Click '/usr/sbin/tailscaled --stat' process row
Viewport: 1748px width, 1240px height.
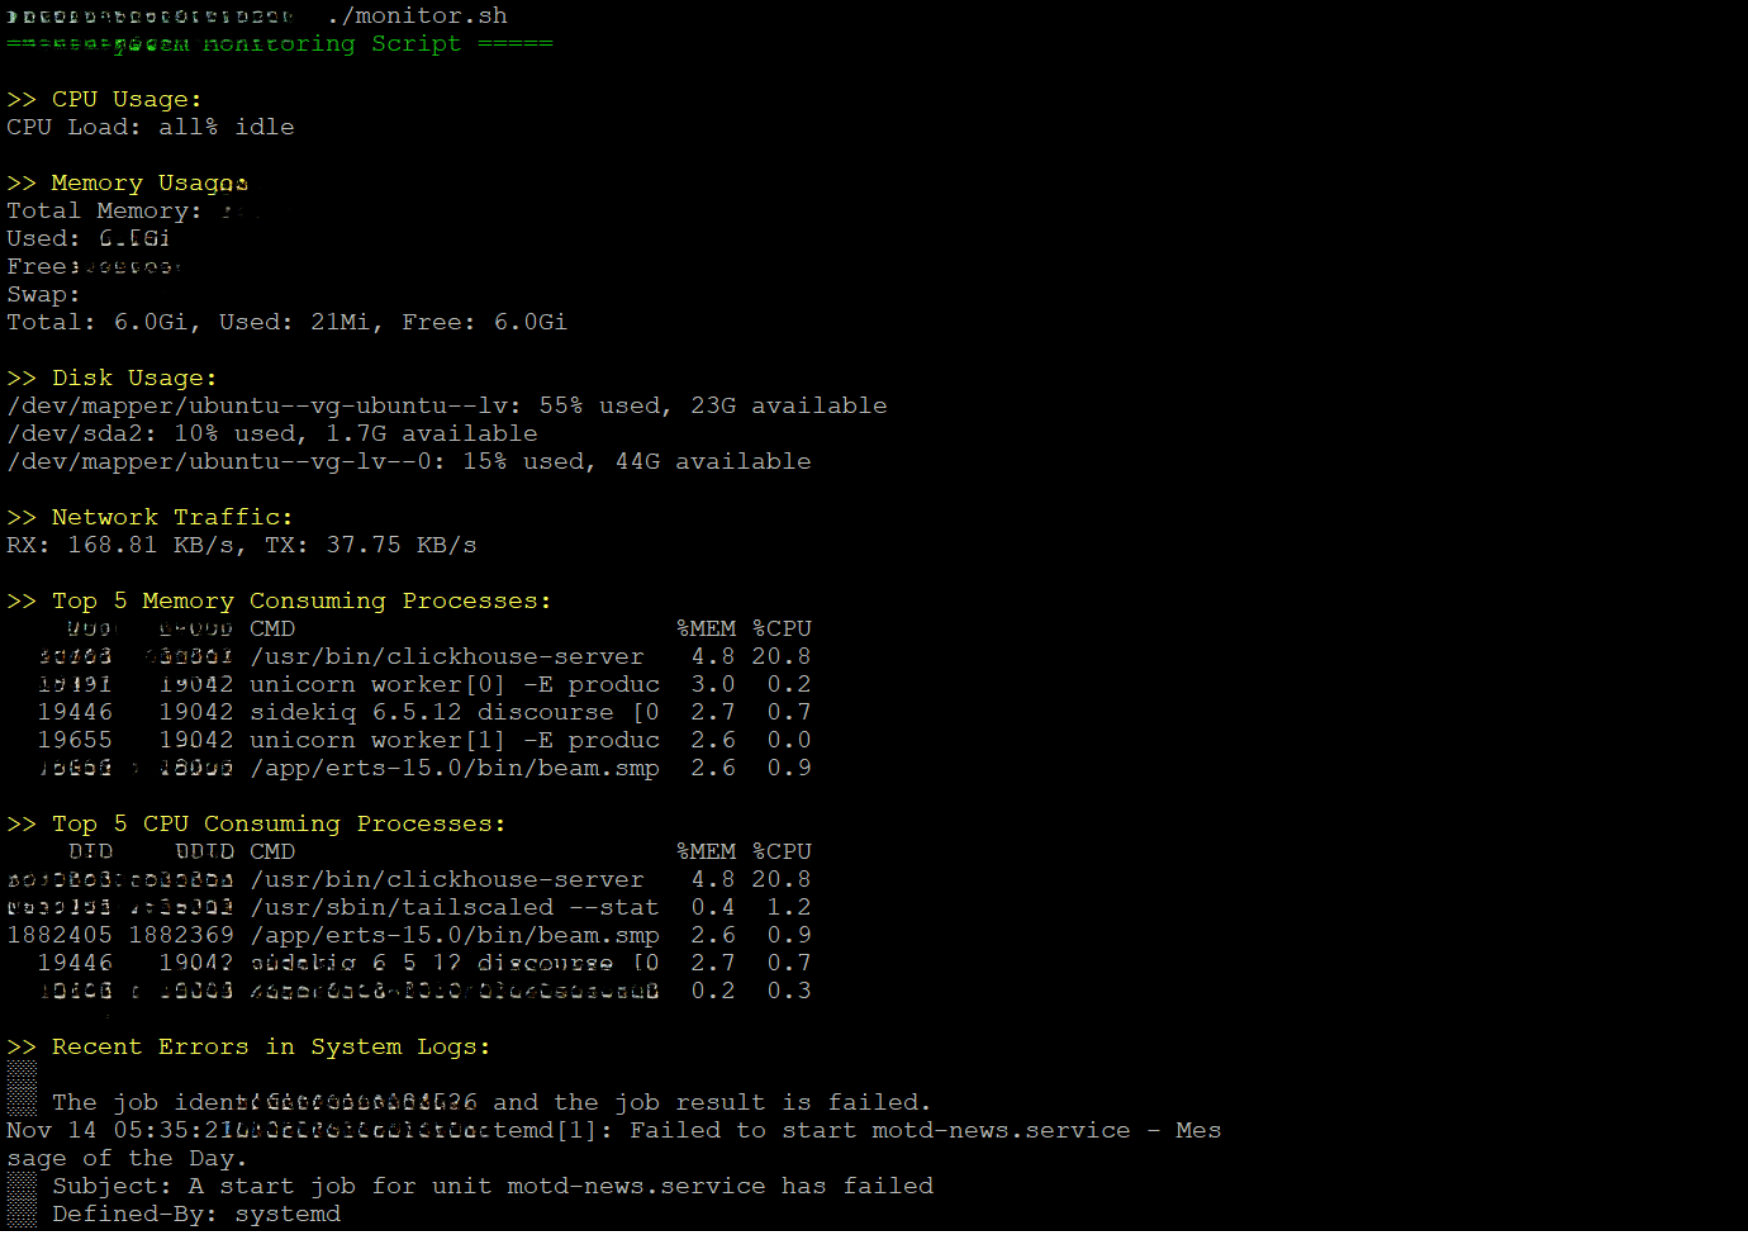click(x=409, y=908)
